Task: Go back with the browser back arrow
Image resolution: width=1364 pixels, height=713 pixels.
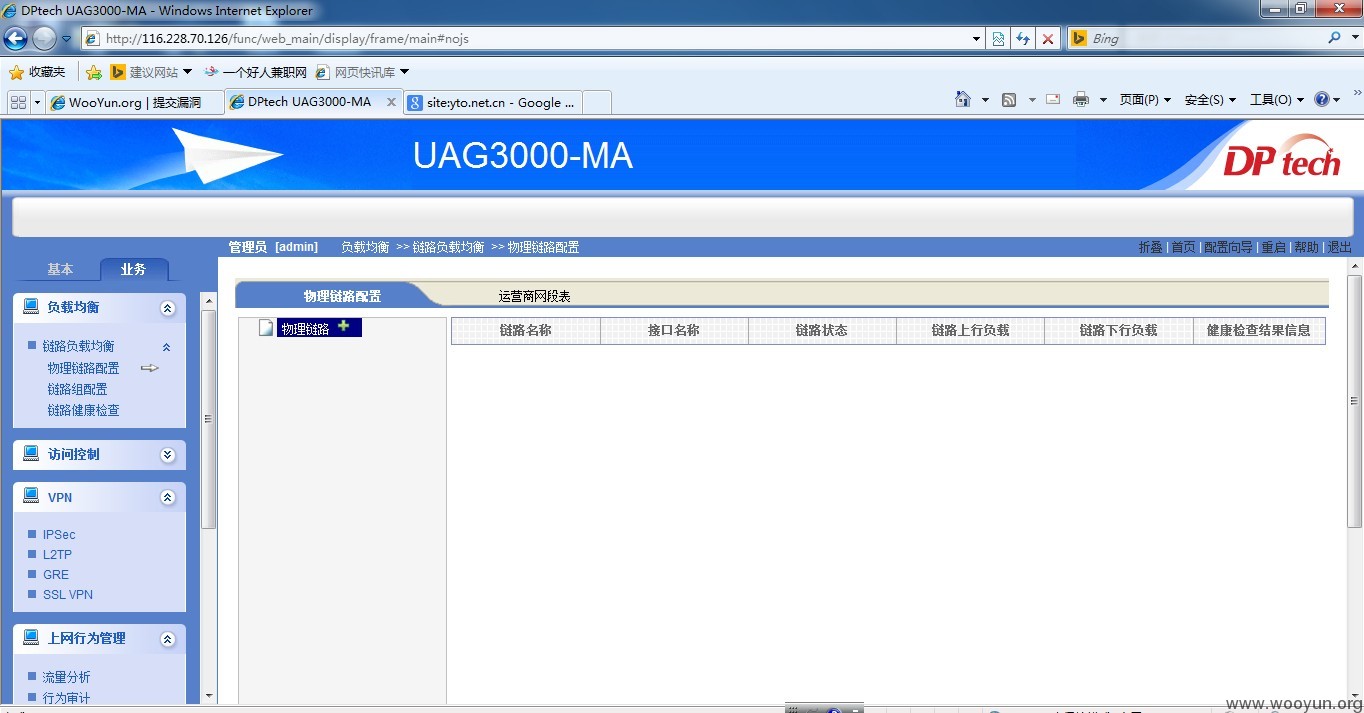Action: tap(15, 39)
